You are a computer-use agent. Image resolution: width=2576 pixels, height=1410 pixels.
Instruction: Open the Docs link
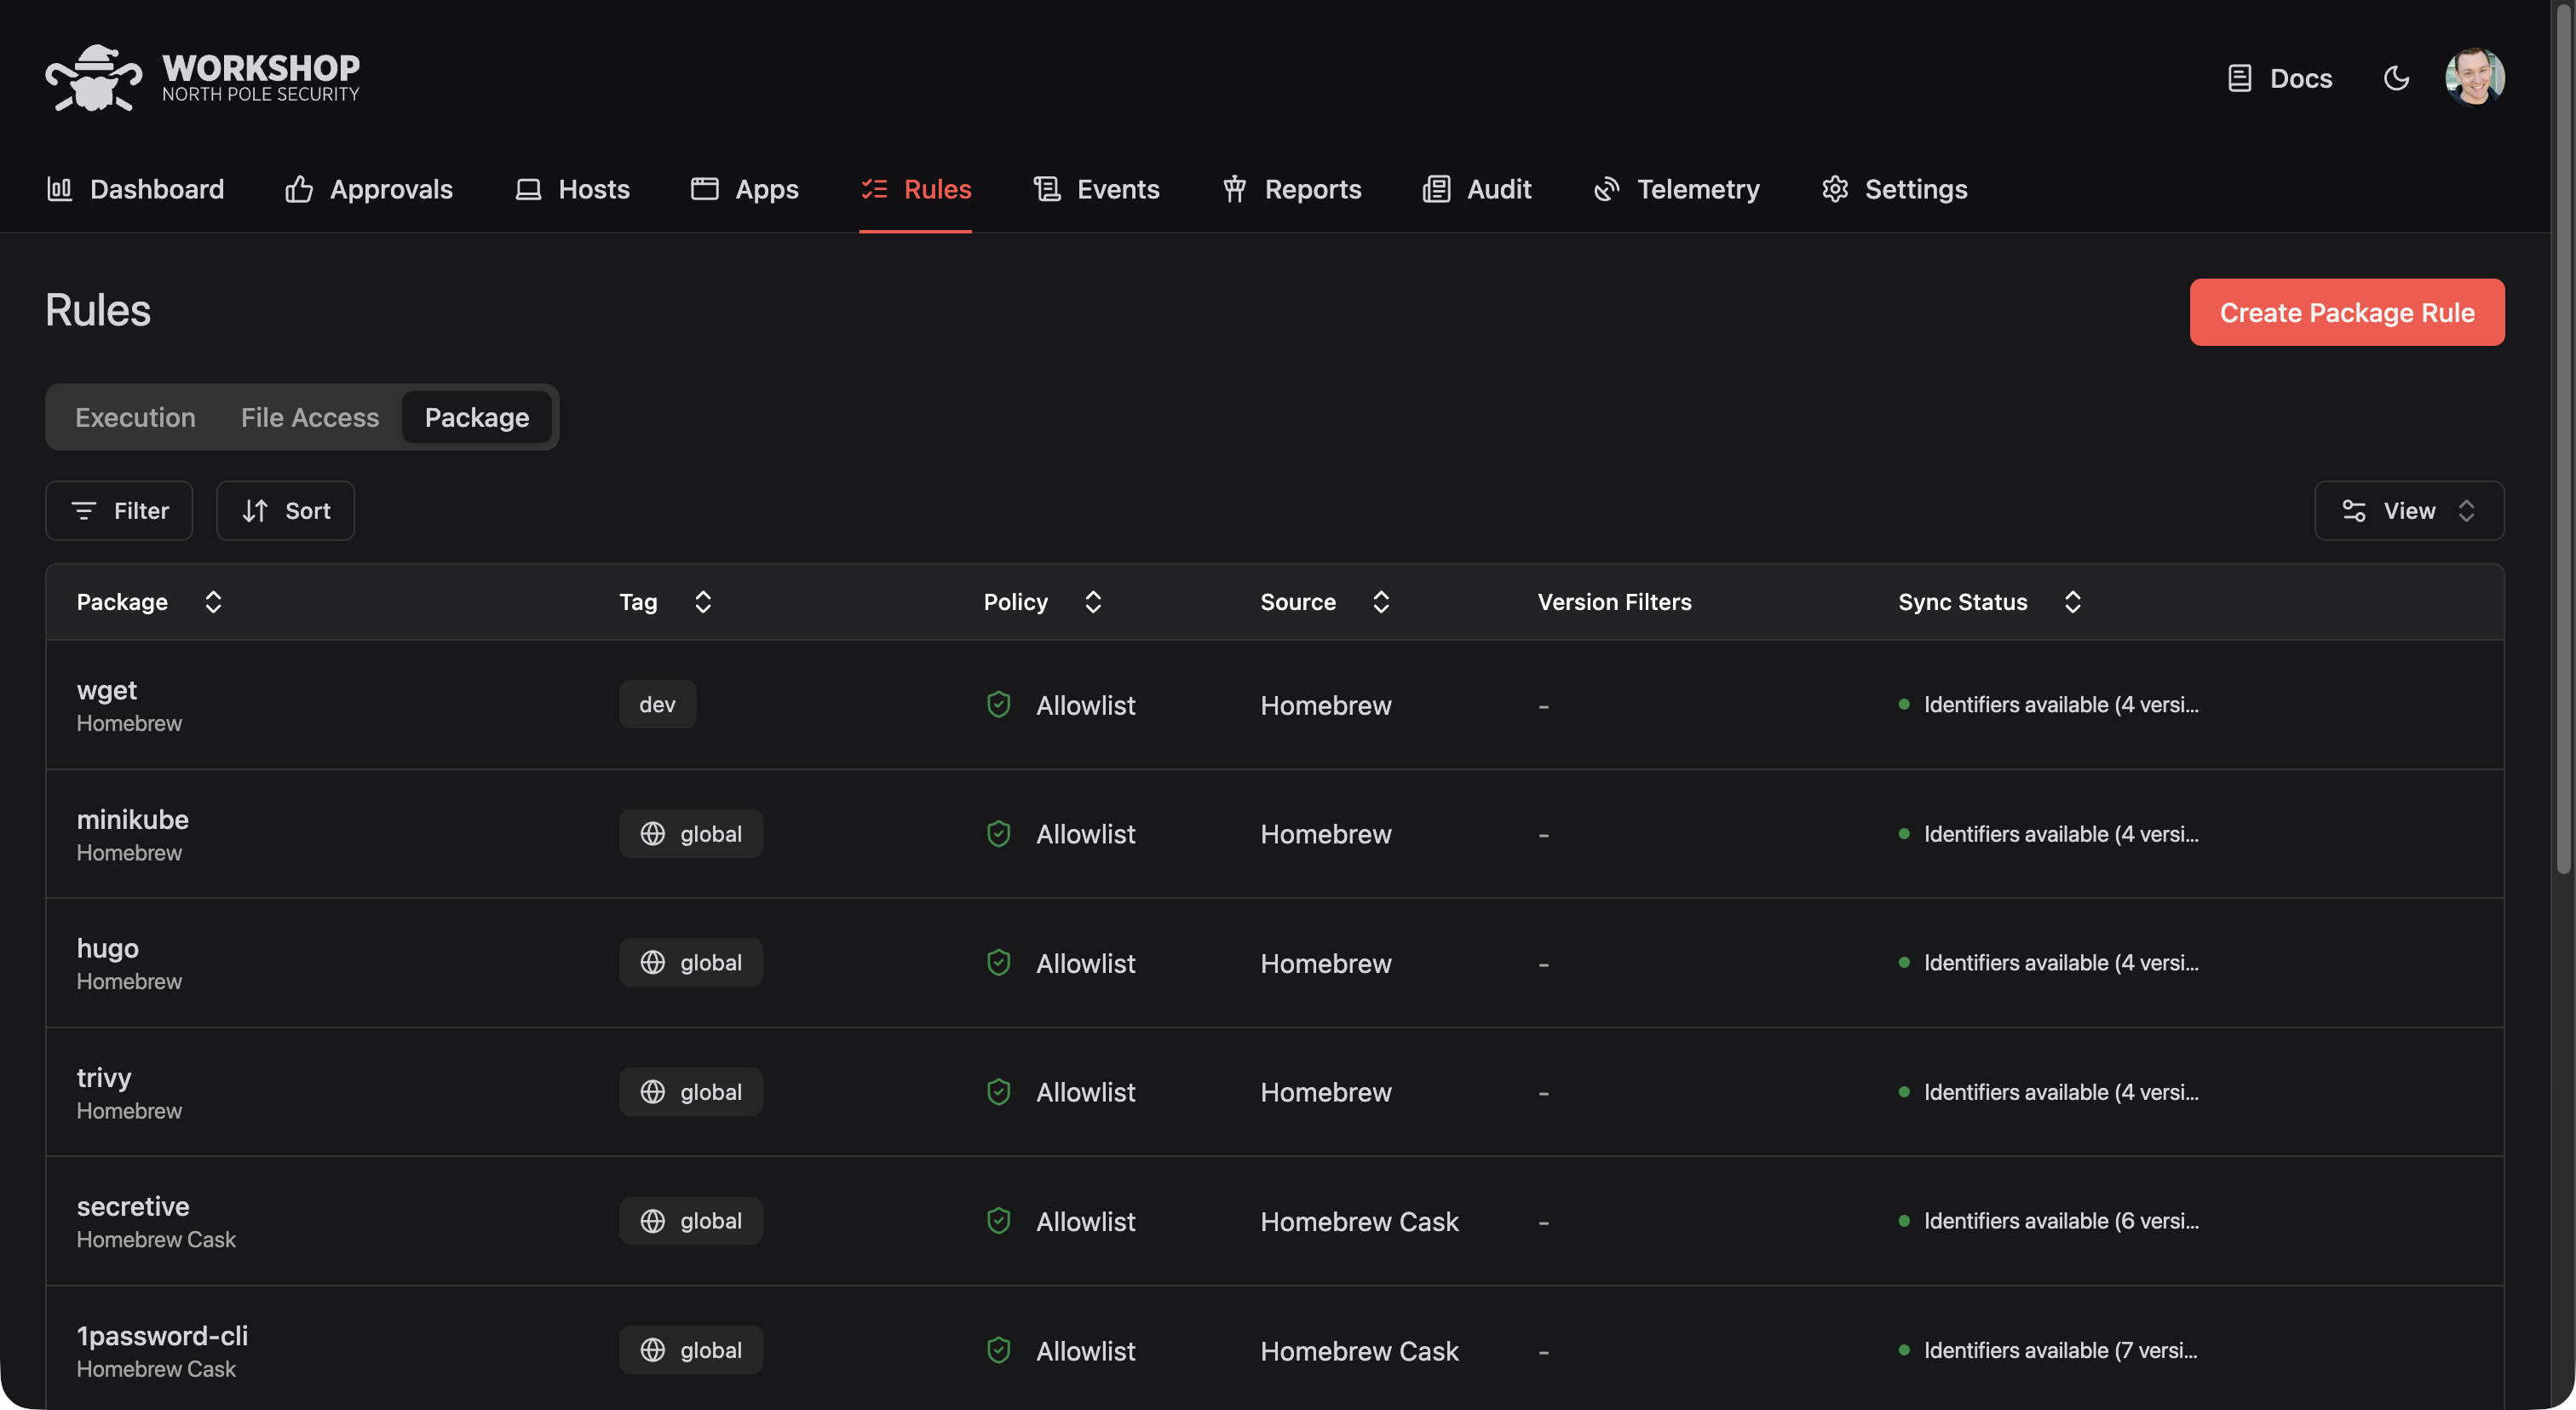point(2281,78)
